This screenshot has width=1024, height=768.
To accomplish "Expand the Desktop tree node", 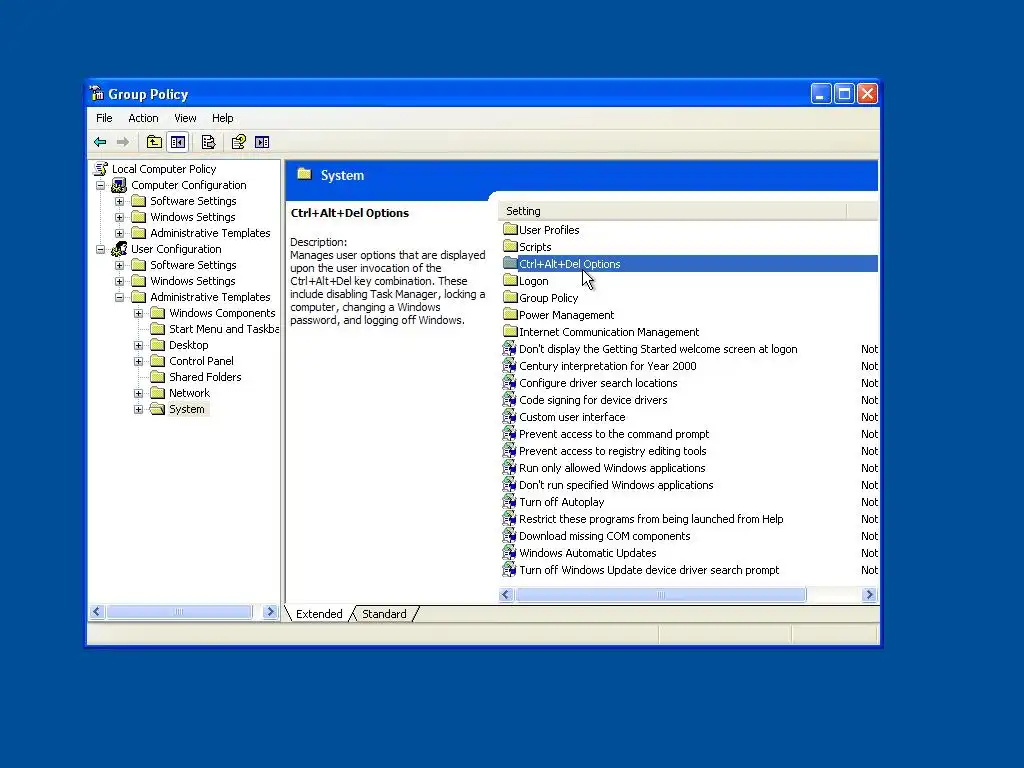I will tap(138, 345).
